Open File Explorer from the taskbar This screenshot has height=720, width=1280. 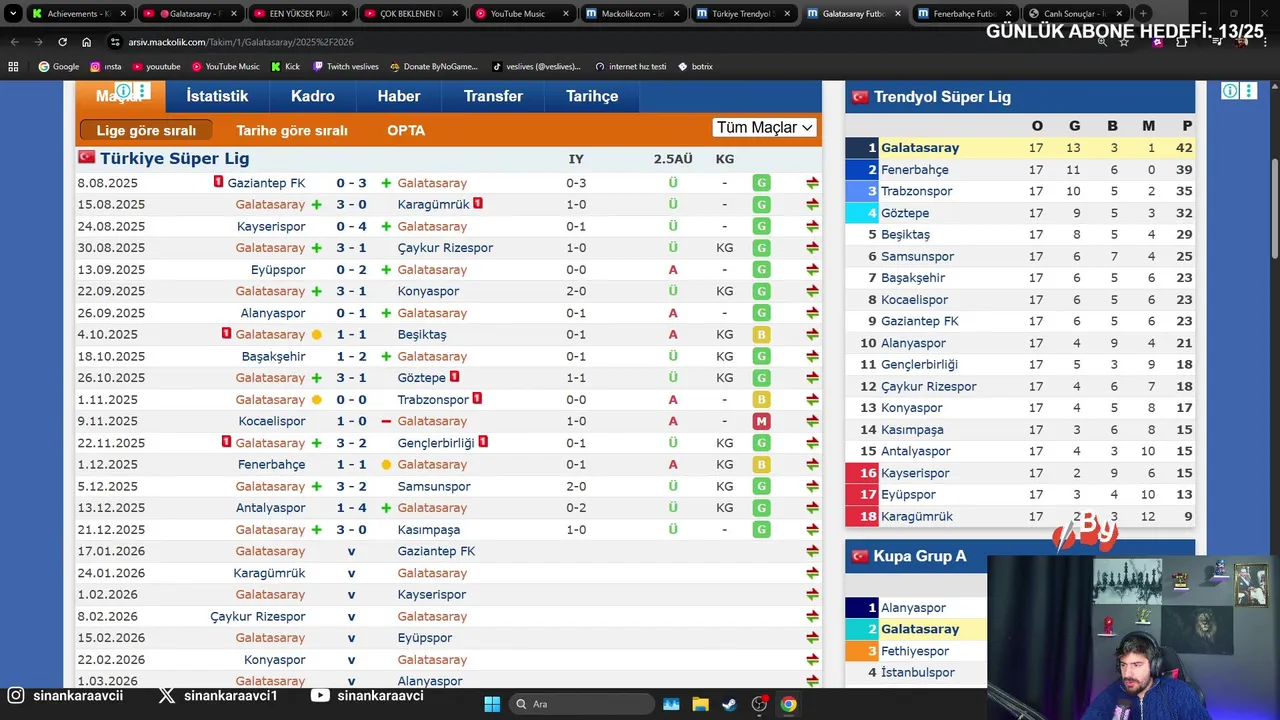coord(700,704)
